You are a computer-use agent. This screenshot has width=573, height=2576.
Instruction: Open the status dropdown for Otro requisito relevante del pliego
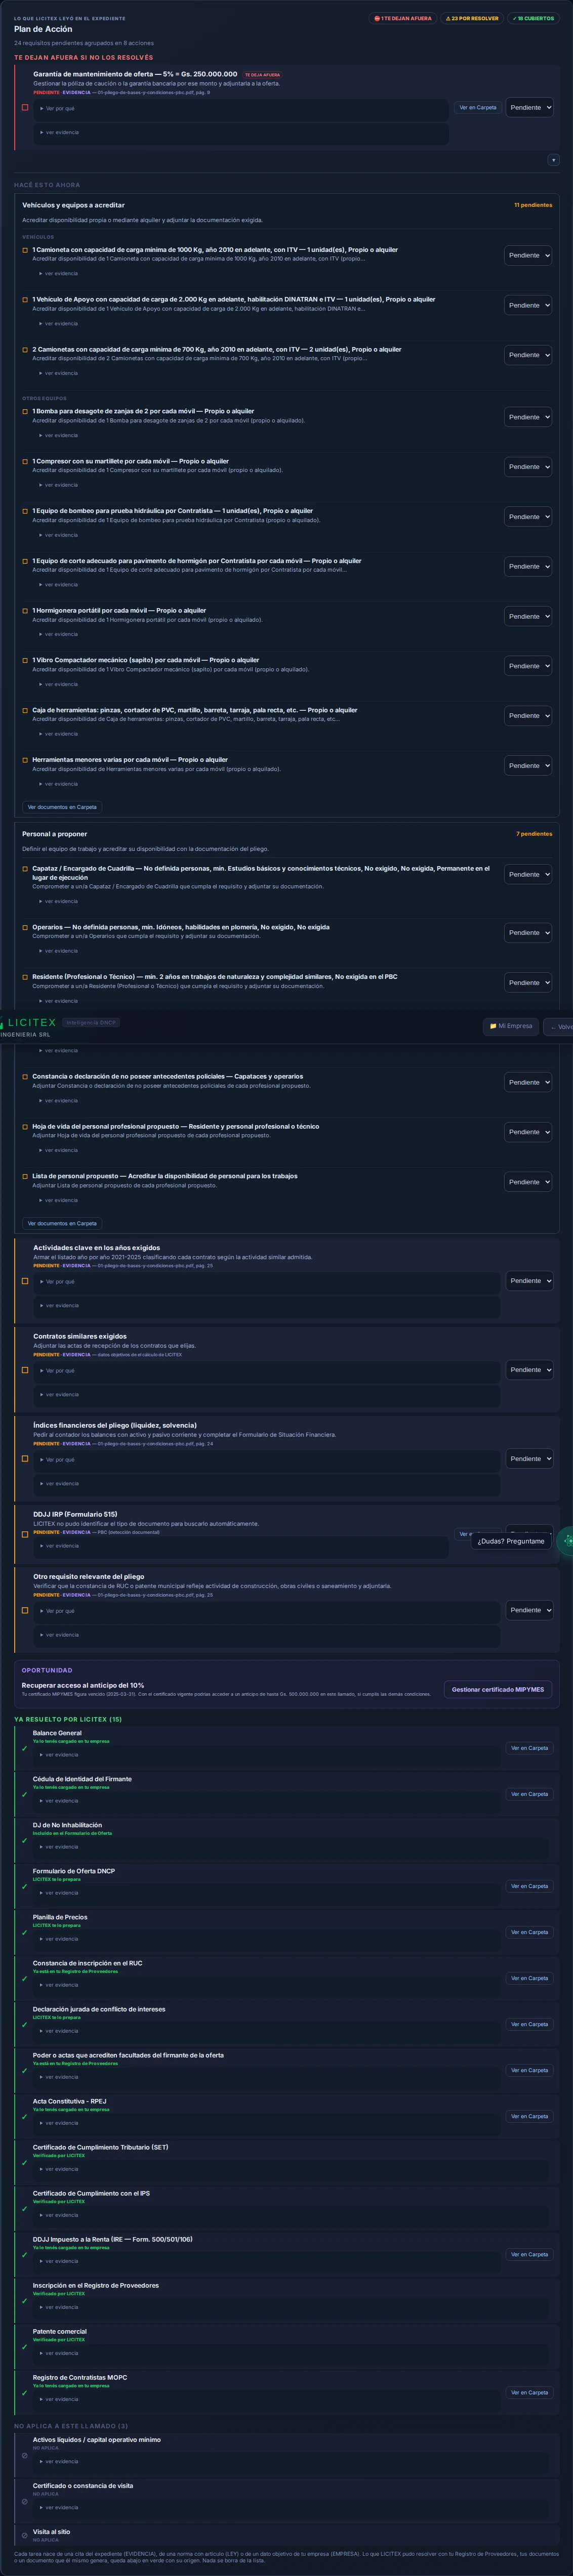(x=529, y=1610)
